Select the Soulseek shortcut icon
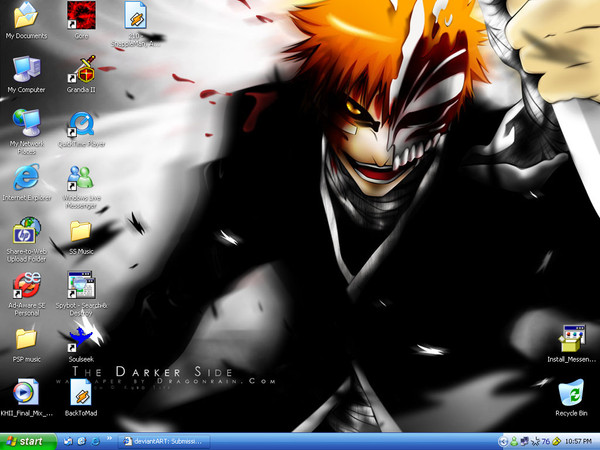The image size is (600, 450). (81, 339)
